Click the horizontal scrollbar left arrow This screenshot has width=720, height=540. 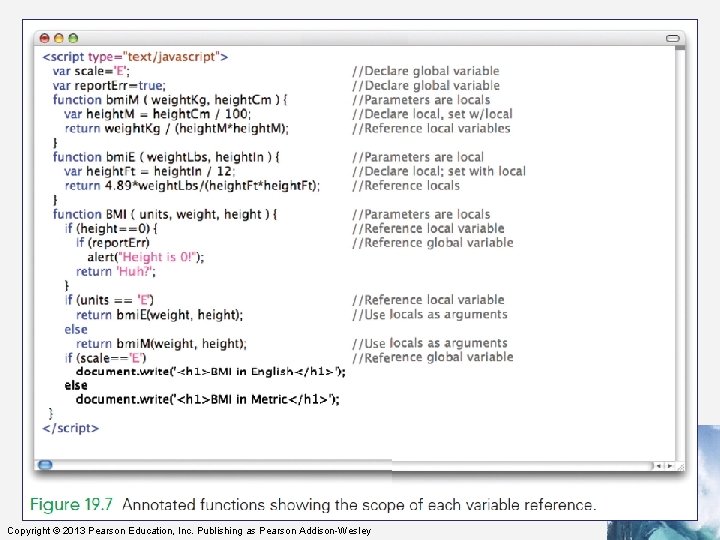point(658,466)
